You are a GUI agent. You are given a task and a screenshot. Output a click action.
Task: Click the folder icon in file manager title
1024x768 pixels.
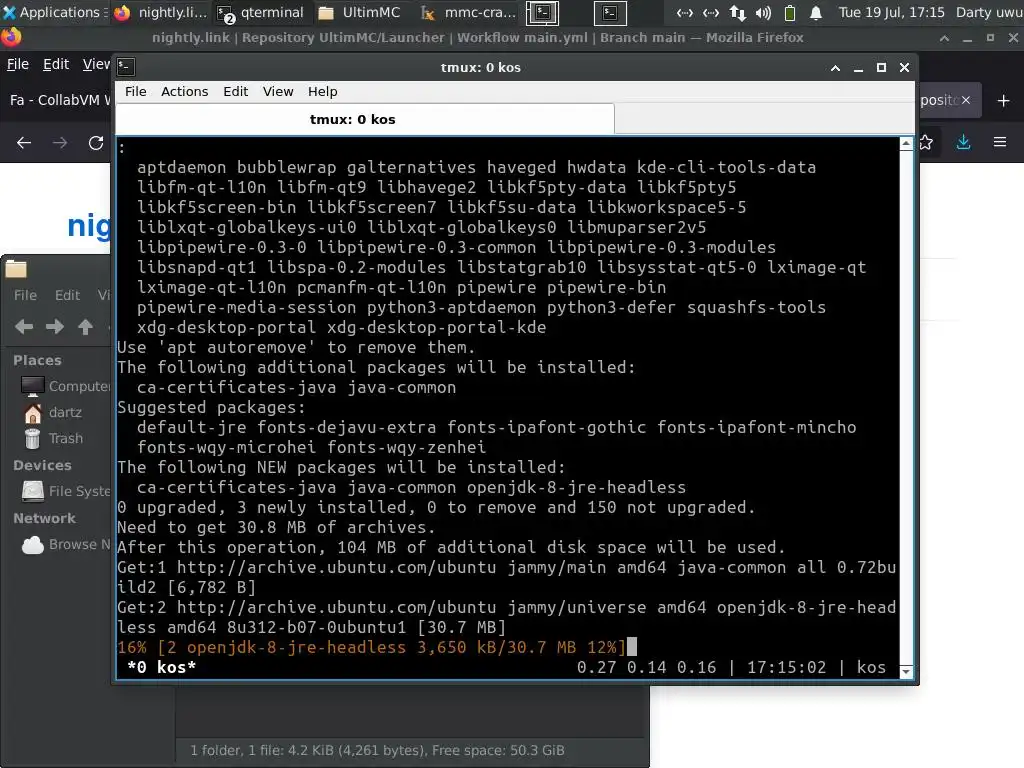pyautogui.click(x=16, y=269)
